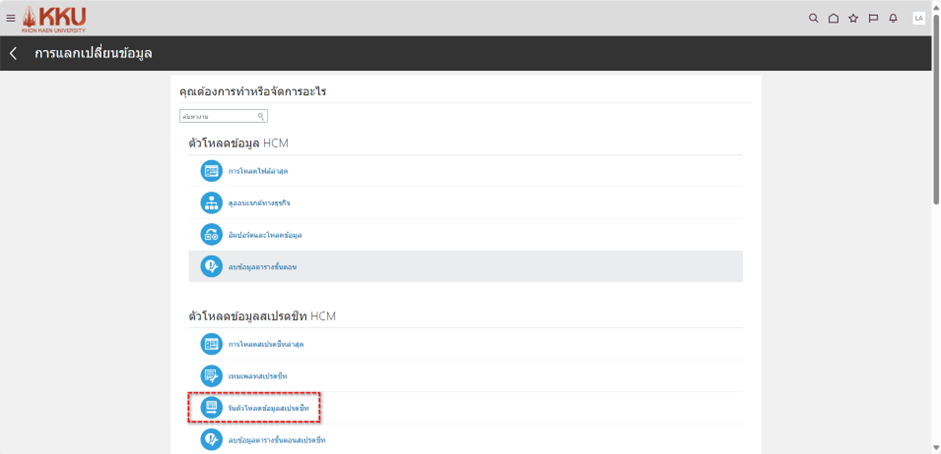Screen dimensions: 941x454
Task: Select the highlighted ลบข้อมูลตารางขั้นตอน item
Action: [x=262, y=267]
